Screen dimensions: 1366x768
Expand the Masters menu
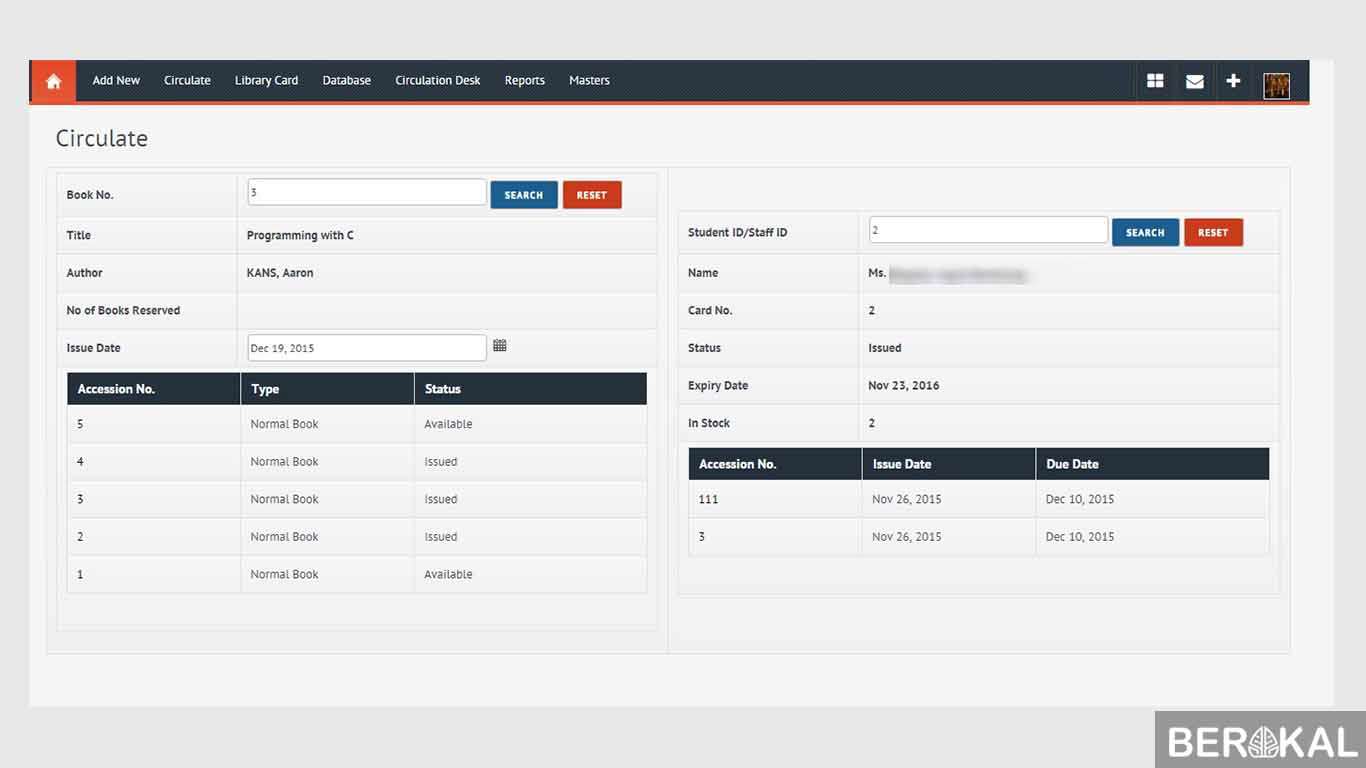[589, 81]
